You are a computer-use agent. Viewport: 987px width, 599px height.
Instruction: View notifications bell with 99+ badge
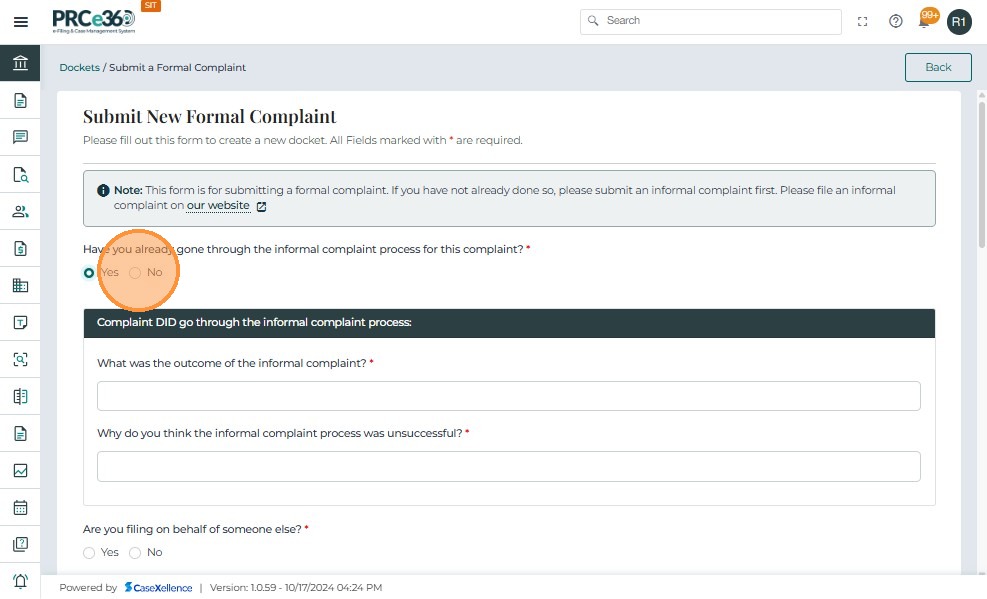(926, 20)
